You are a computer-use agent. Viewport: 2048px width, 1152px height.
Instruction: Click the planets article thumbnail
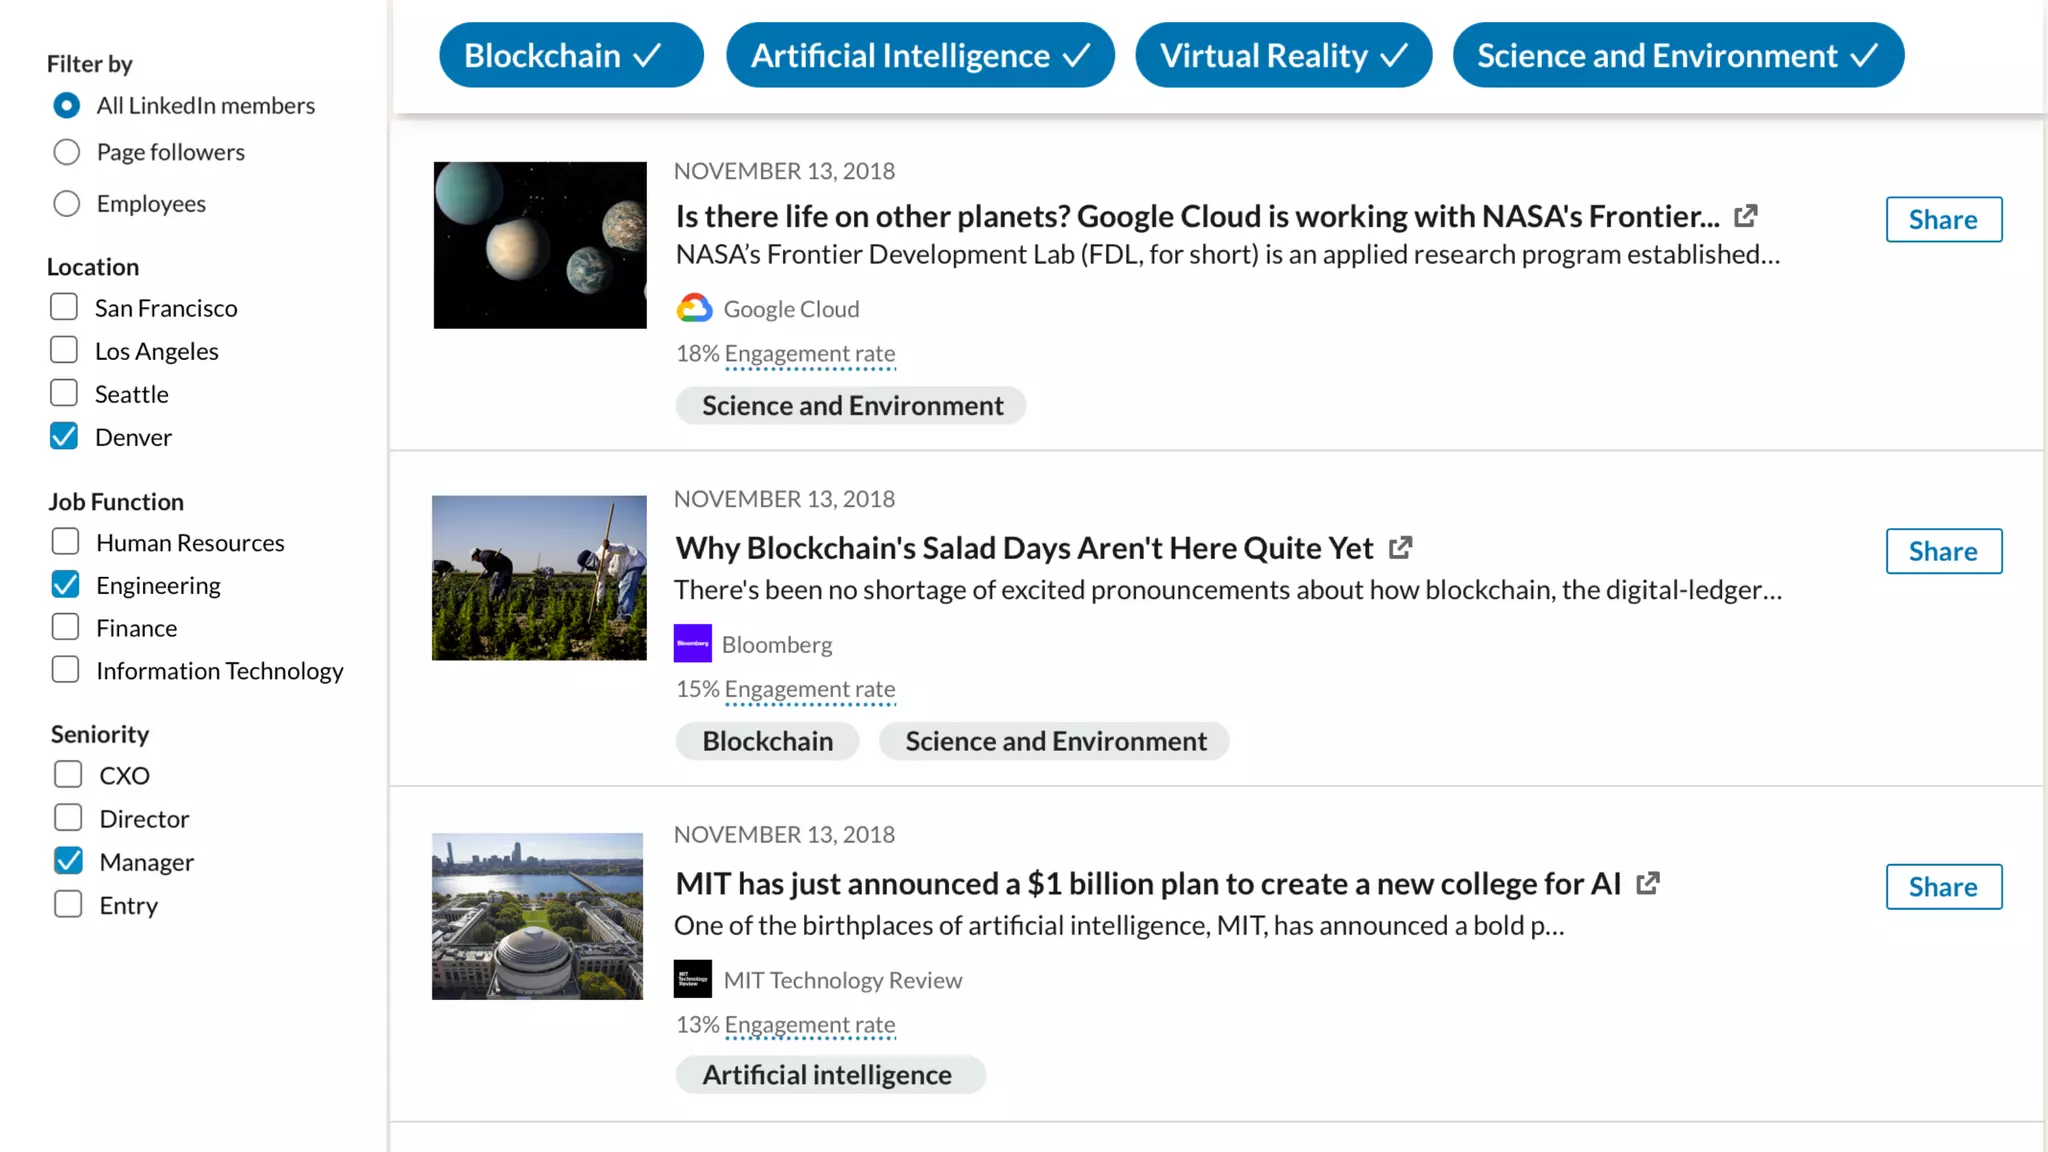point(540,245)
